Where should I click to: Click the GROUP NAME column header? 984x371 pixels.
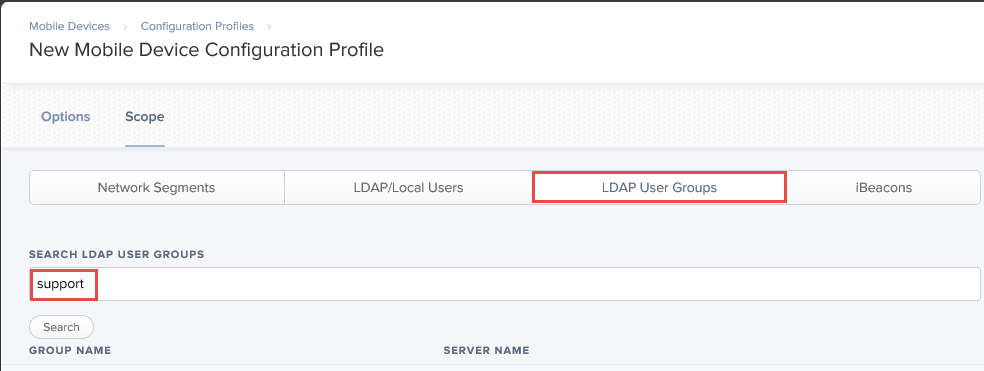70,350
